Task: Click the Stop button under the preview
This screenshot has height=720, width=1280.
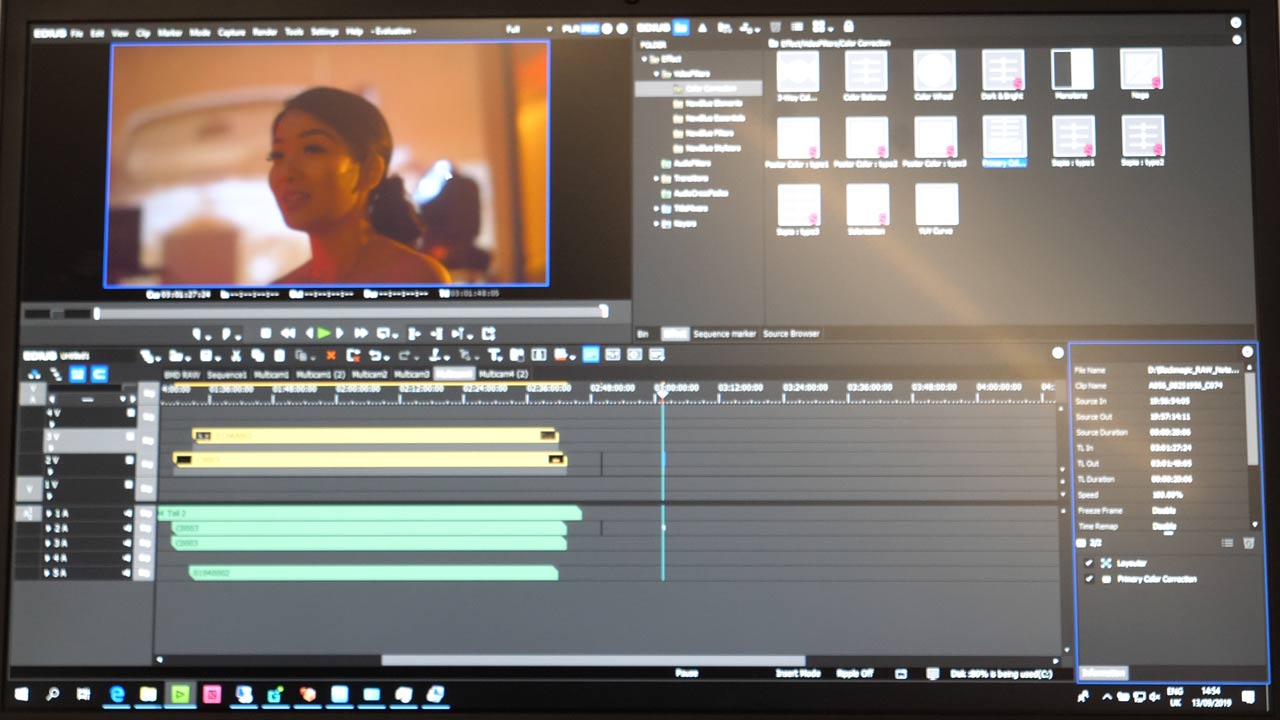Action: point(266,334)
